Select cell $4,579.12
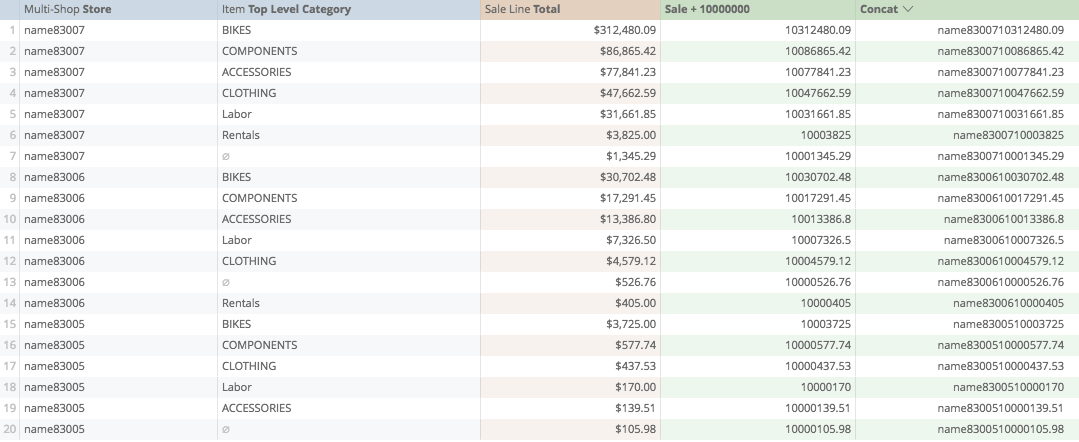The height and width of the screenshot is (442, 1079). coord(570,261)
